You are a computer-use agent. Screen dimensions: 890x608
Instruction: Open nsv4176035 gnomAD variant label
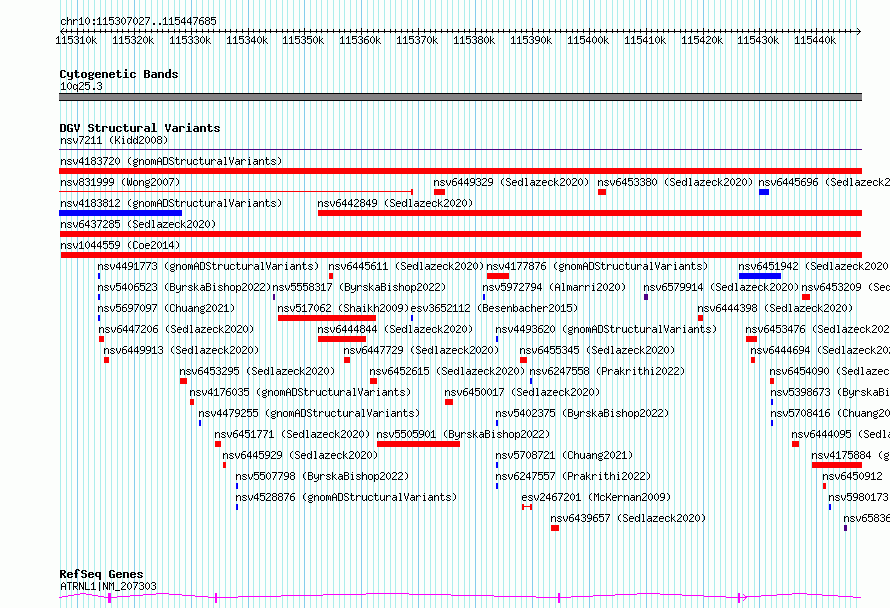pos(300,392)
